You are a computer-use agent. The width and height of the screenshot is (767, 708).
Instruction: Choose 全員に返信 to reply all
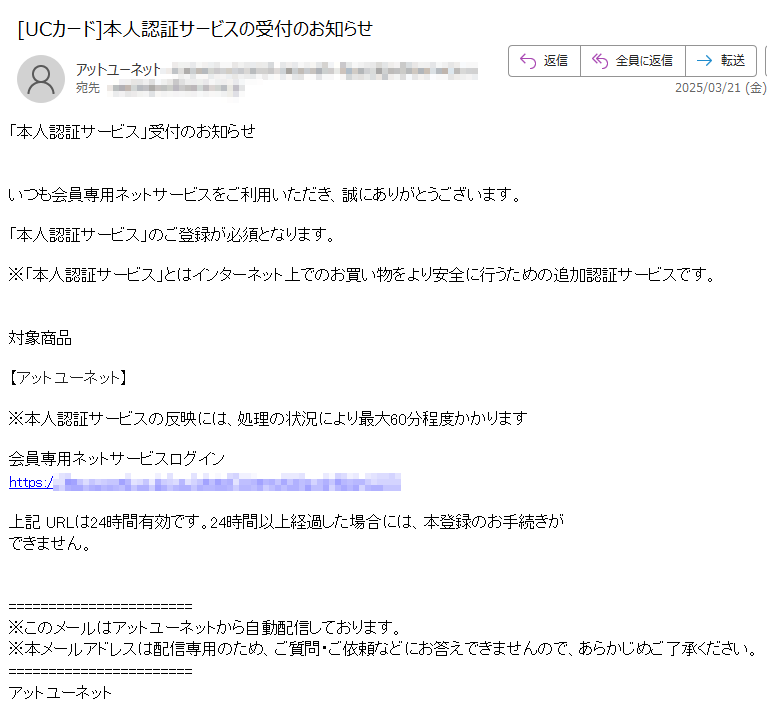click(x=644, y=61)
